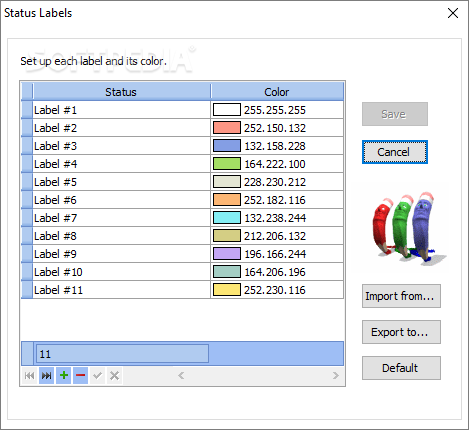Viewport: 469px width, 430px height.
Task: Pick the teal swatch for Label #10
Action: coord(227,272)
